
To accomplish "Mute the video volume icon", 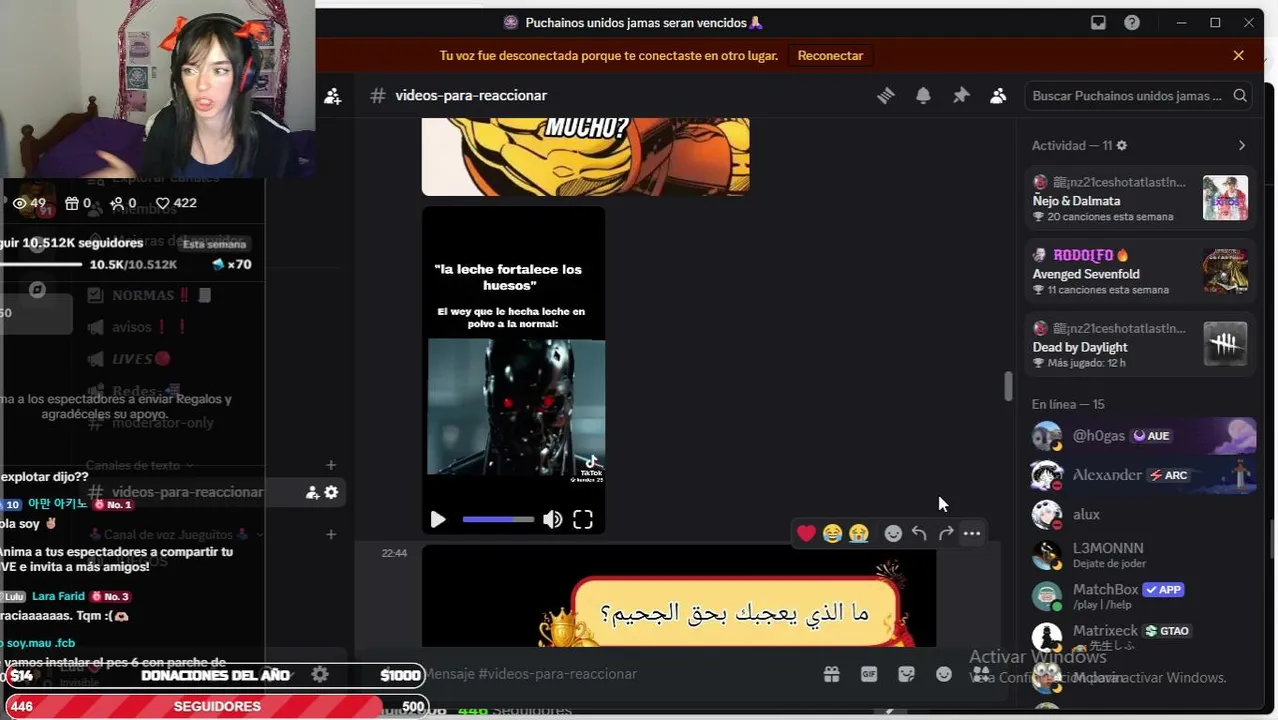I will [x=552, y=519].
